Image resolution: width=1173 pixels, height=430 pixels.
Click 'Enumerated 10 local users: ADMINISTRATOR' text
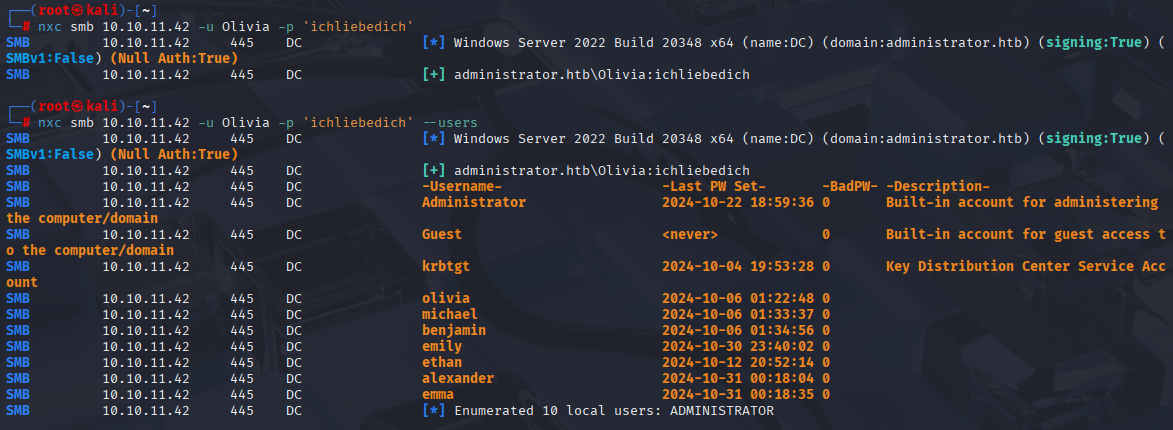click(614, 411)
